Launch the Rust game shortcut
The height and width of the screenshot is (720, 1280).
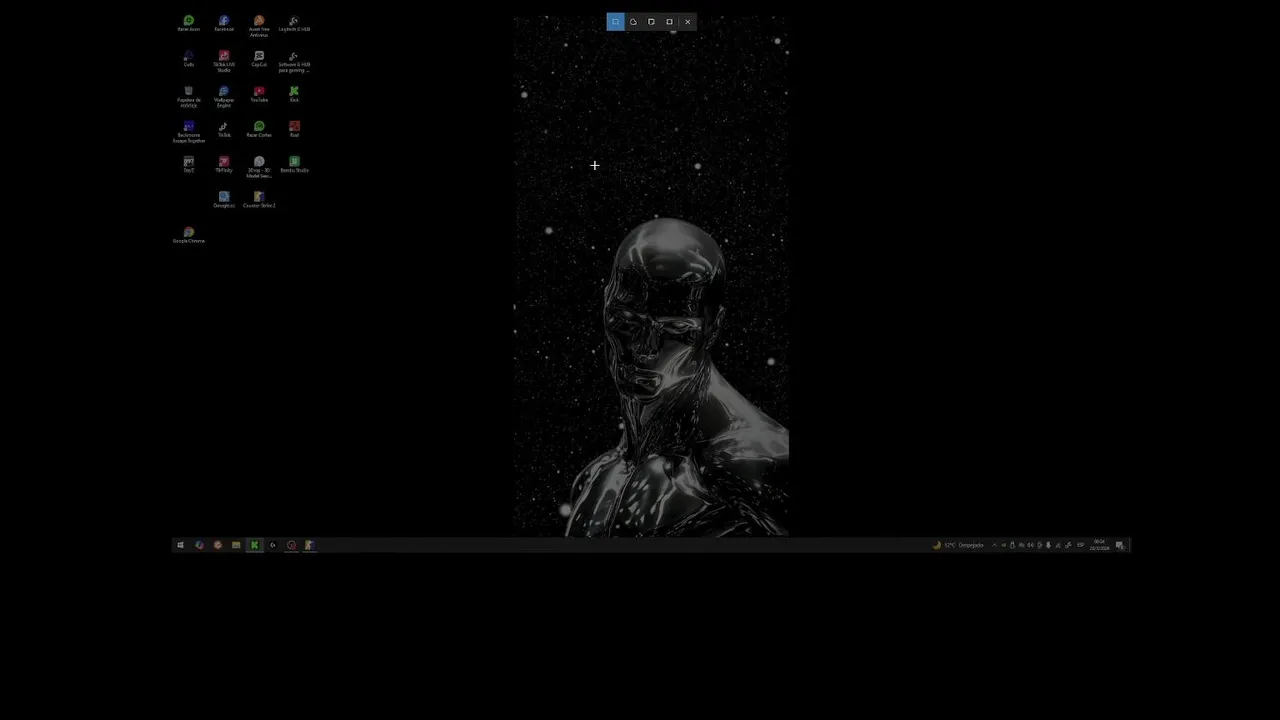coord(294,129)
